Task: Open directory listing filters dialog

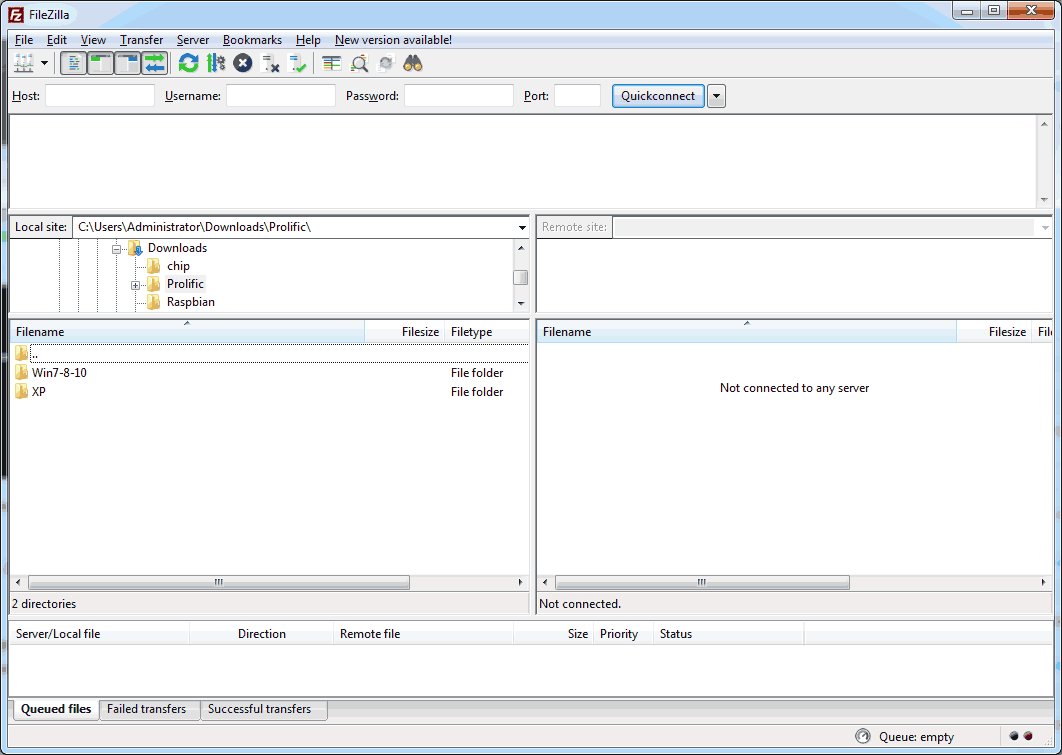Action: coord(331,64)
